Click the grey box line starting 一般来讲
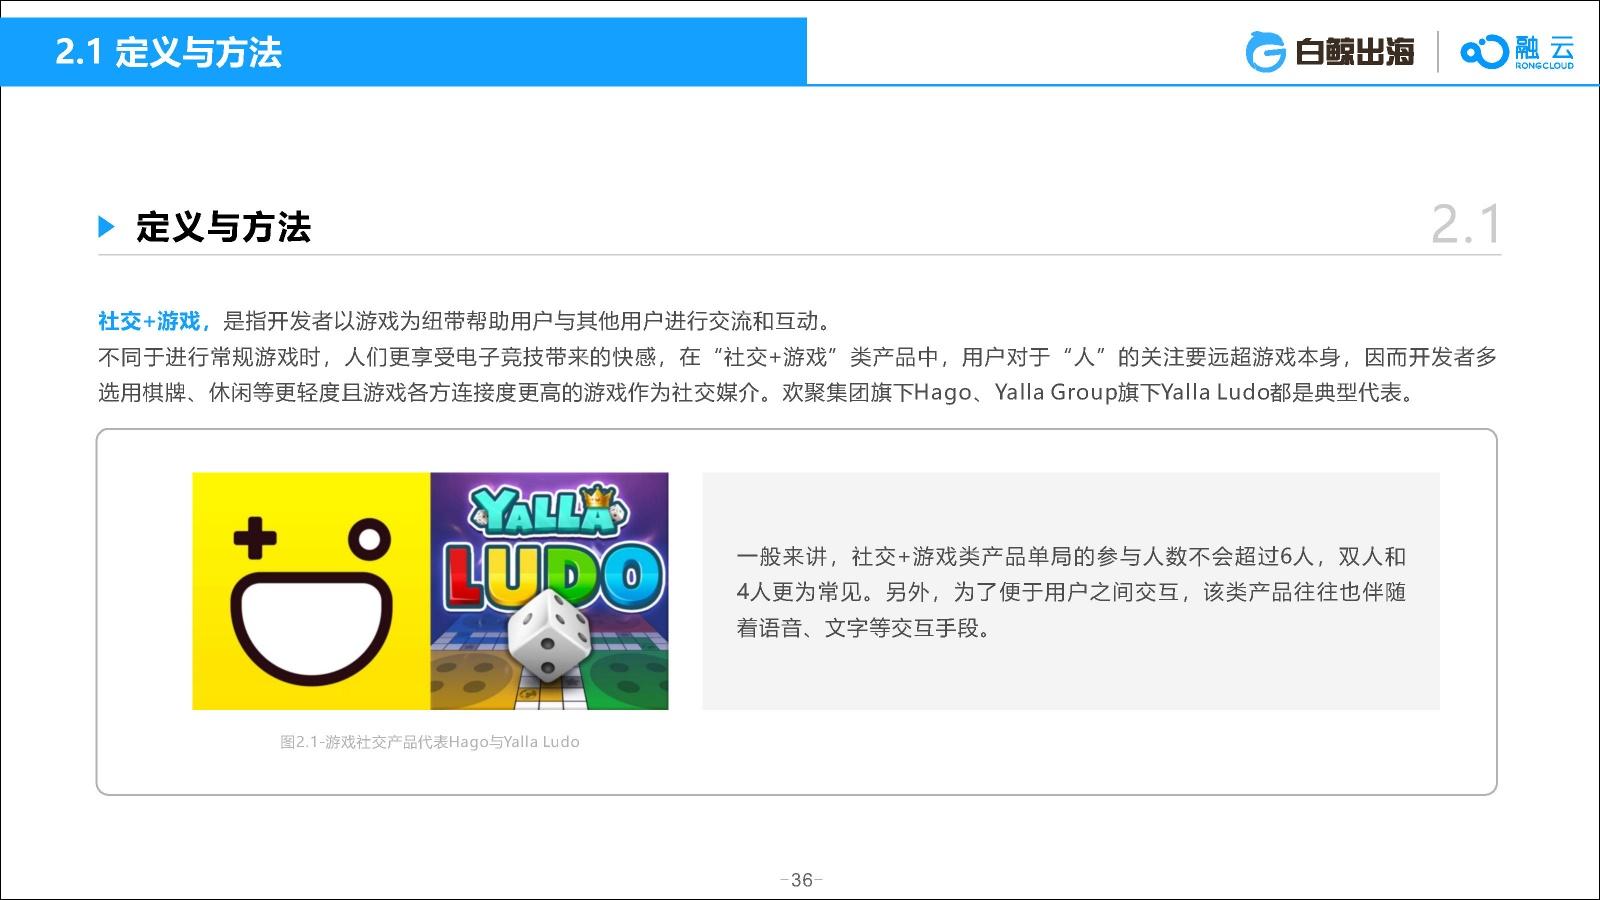Viewport: 1600px width, 900px height. point(1071,557)
